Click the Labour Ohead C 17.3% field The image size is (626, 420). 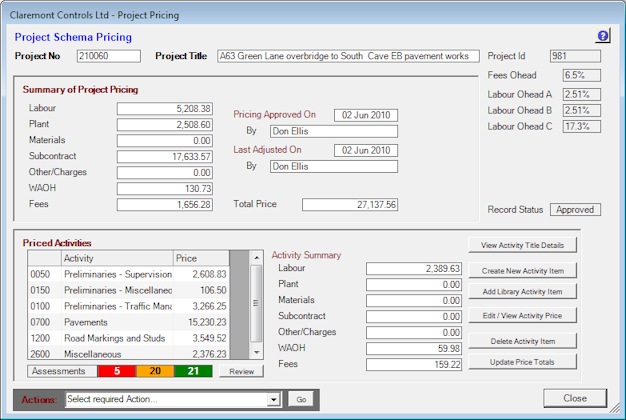(582, 126)
